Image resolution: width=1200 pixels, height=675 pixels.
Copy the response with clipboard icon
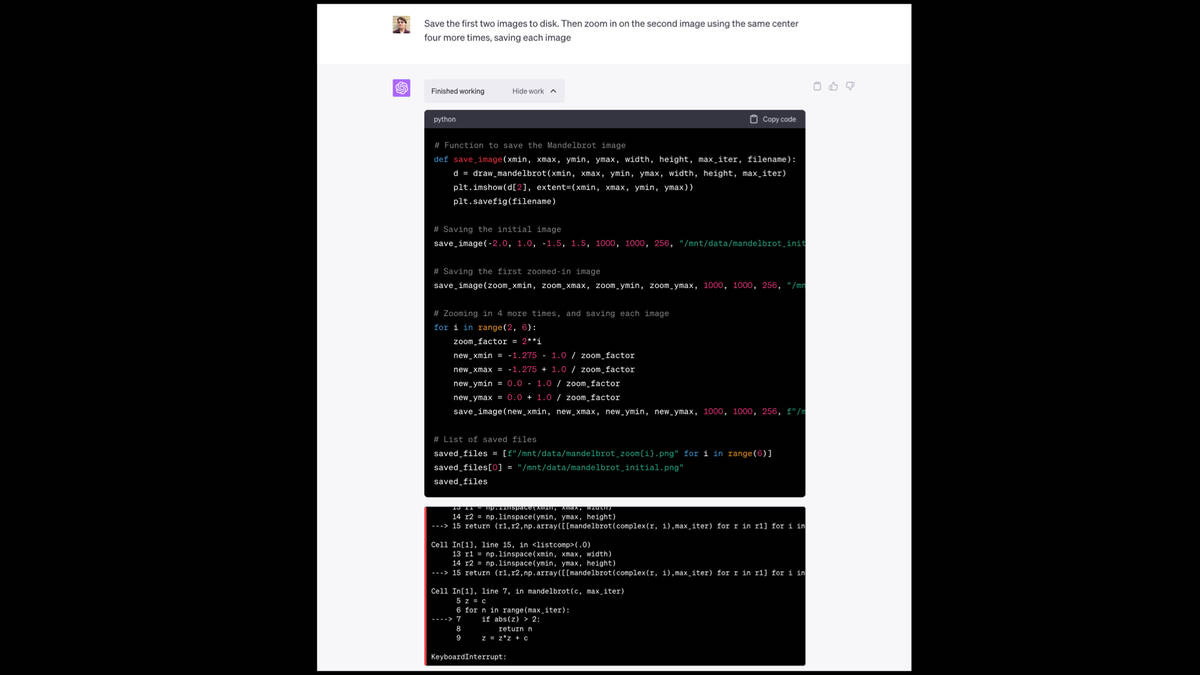[x=817, y=86]
